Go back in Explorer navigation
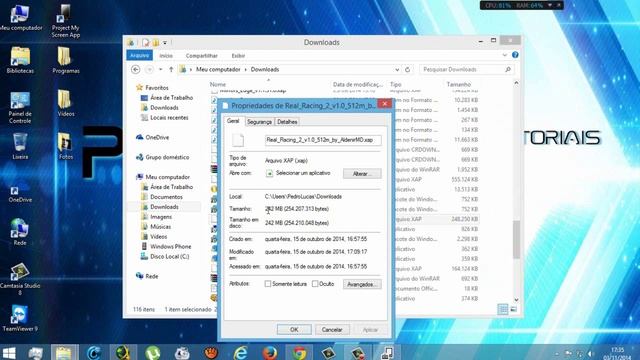This screenshot has height=360, width=640. coord(136,69)
